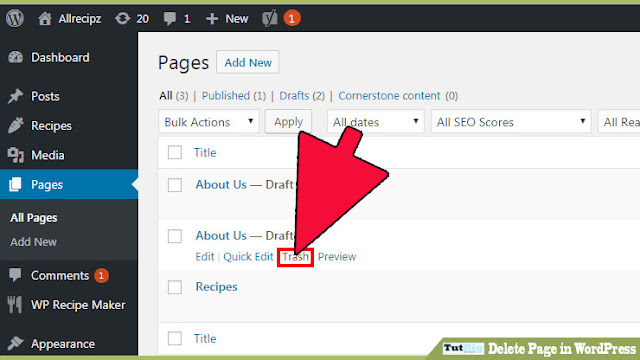Screen dimensions: 640x360
Task: Click the Media library icon
Action: tap(16, 156)
